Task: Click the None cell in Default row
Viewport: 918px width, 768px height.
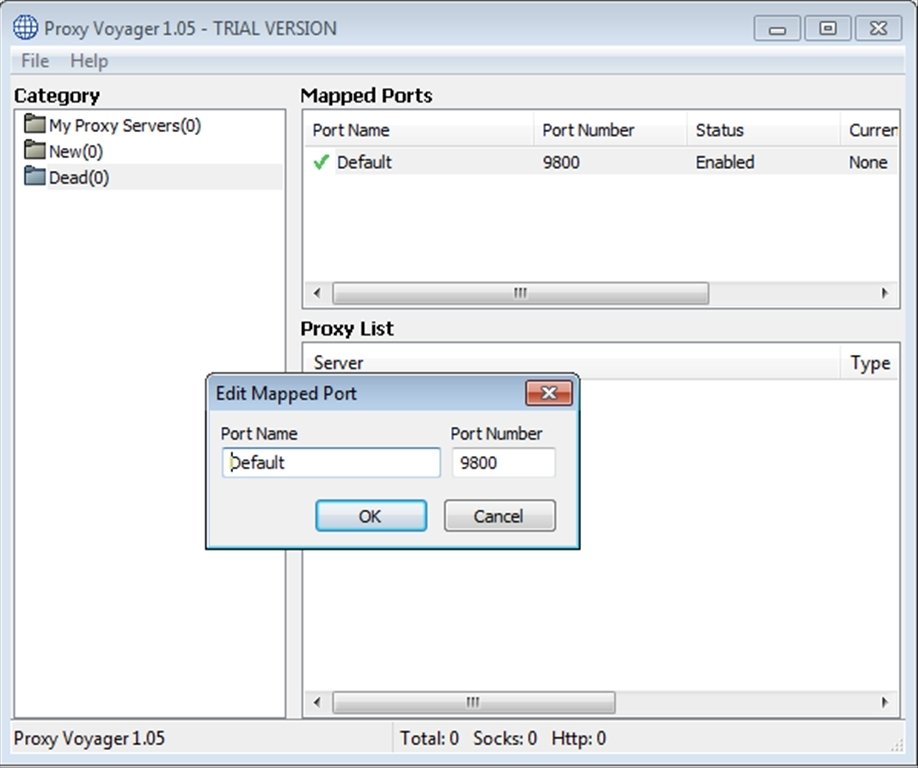Action: click(868, 162)
